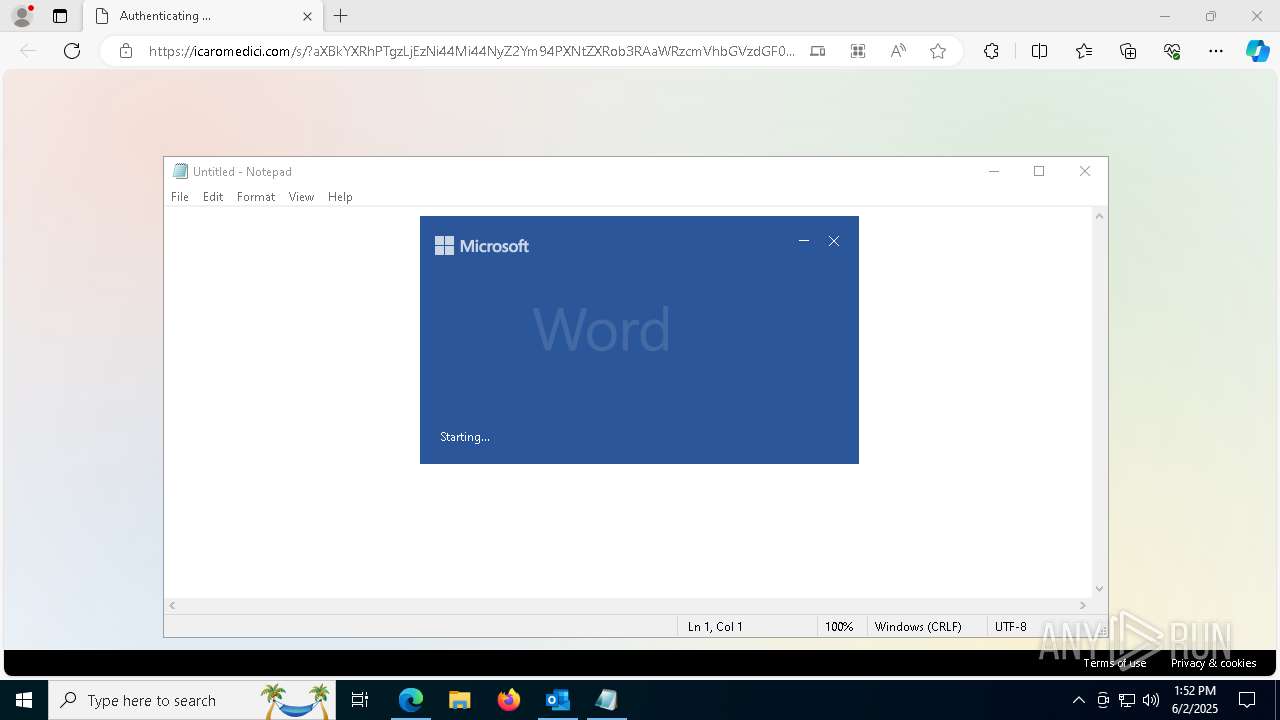Open the app available icon in address bar
The width and height of the screenshot is (1280, 720).
[x=818, y=51]
